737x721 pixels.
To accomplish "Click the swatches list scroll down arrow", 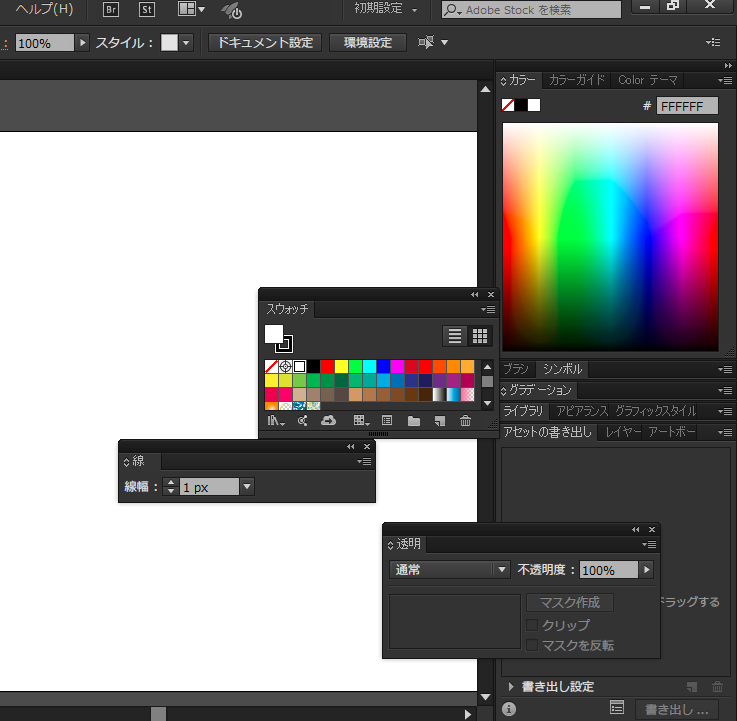I will (x=487, y=403).
